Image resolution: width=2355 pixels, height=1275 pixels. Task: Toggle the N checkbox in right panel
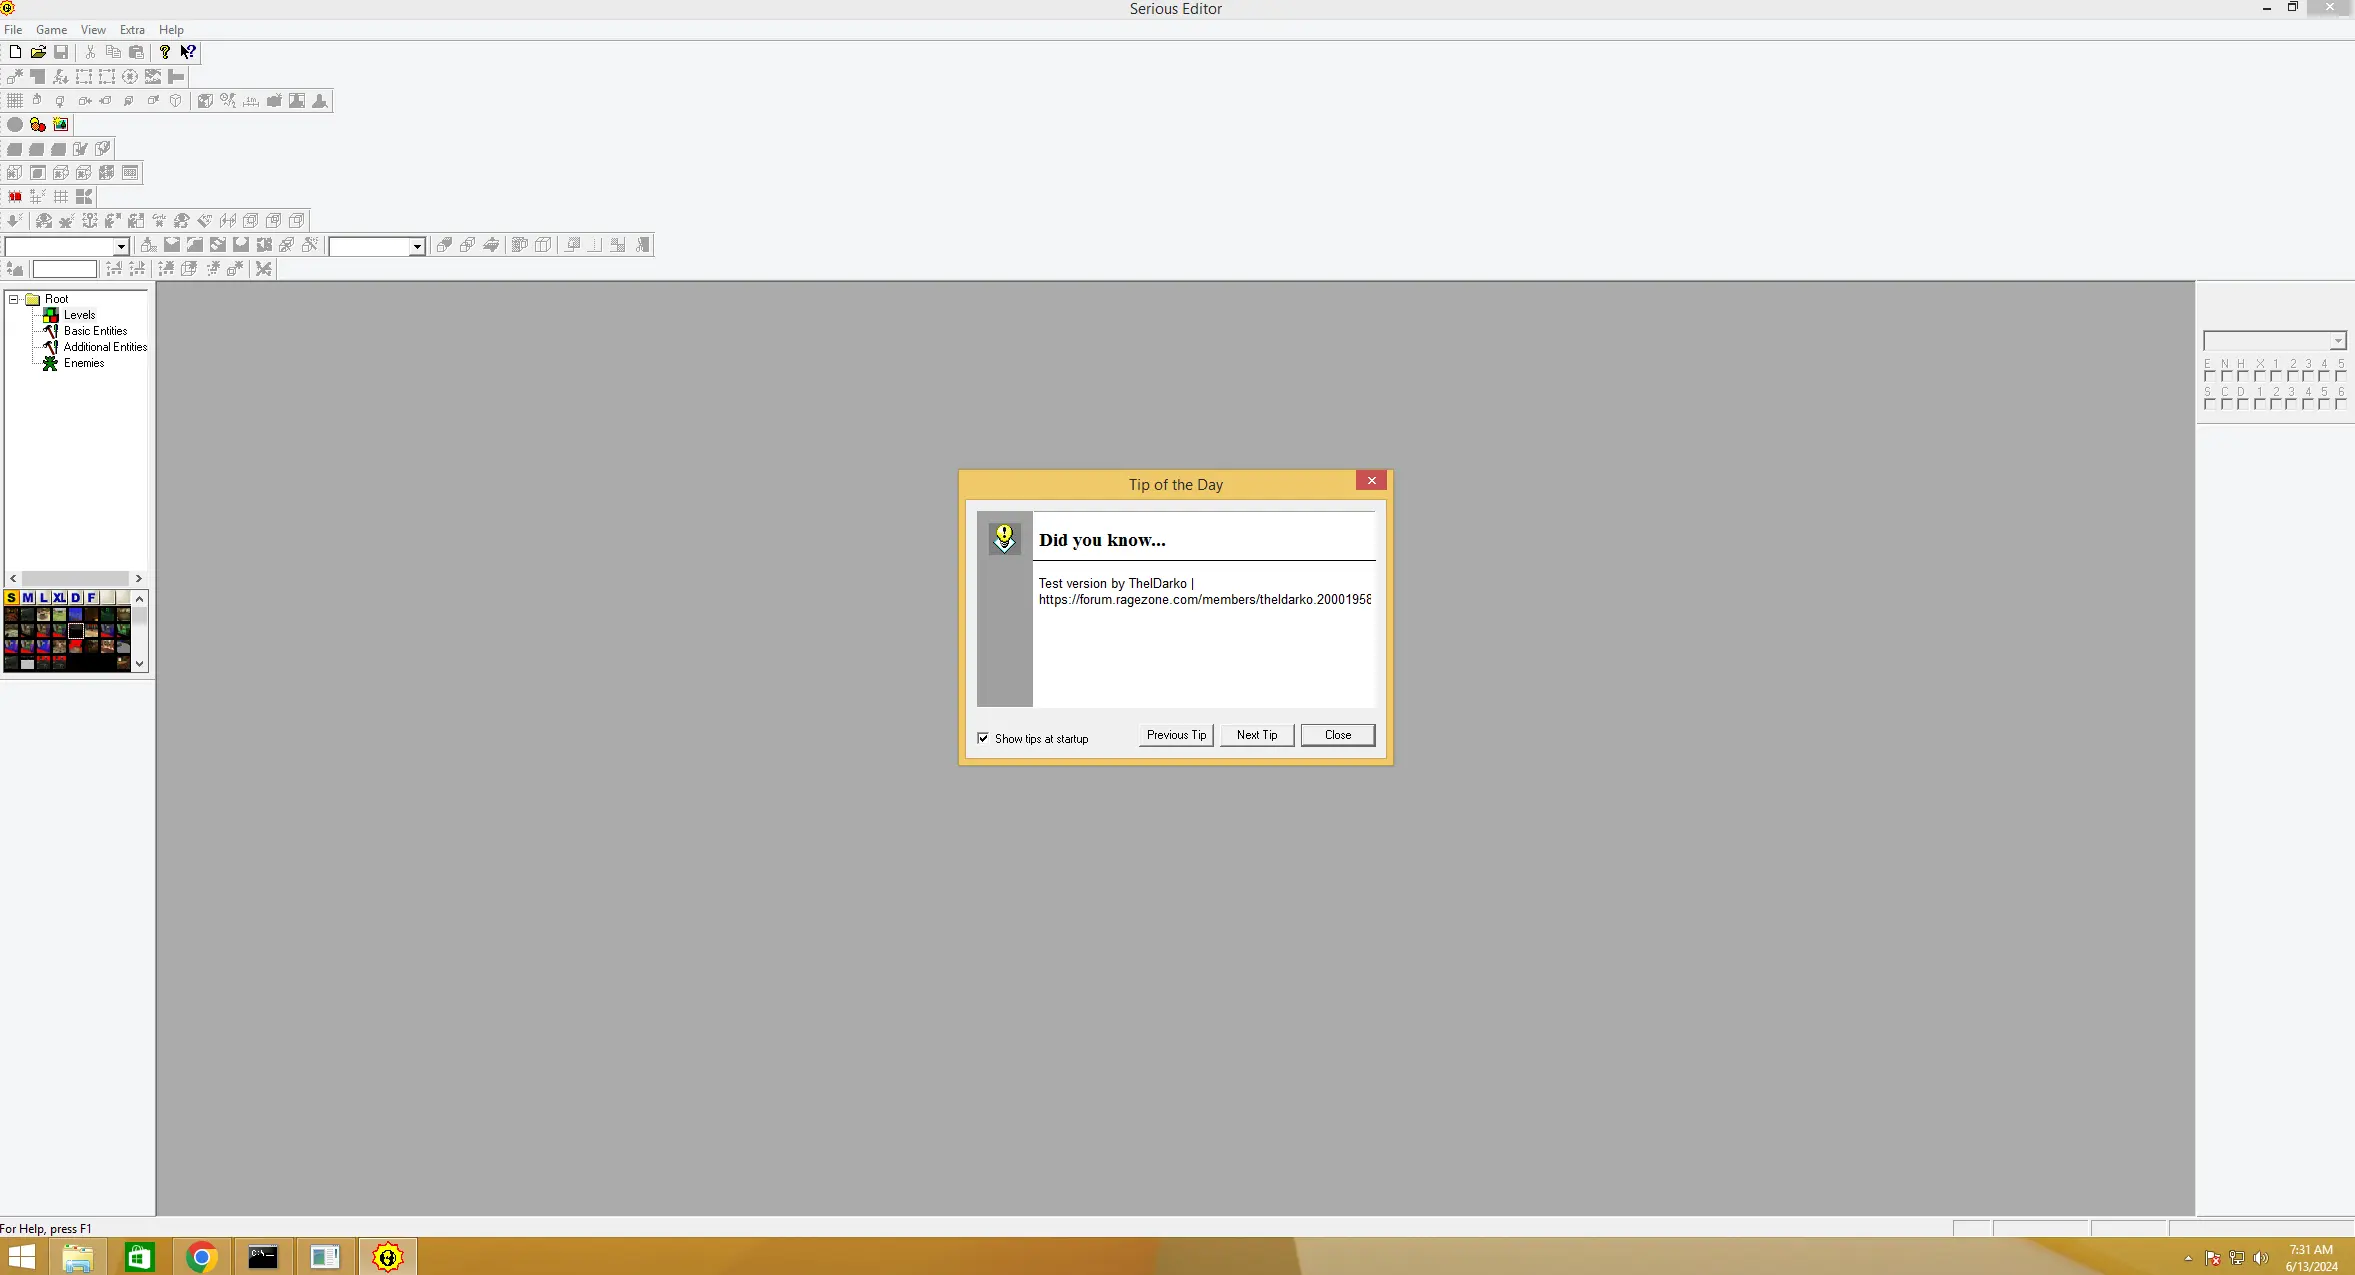pos(2225,376)
